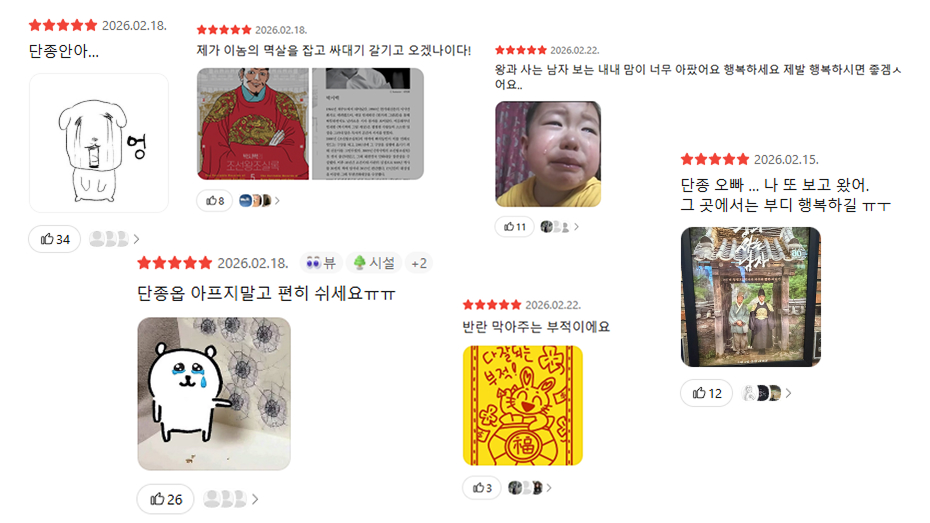This screenshot has width=930, height=523.
Task: Expand likers list next to 3 likes
Action: [x=530, y=487]
